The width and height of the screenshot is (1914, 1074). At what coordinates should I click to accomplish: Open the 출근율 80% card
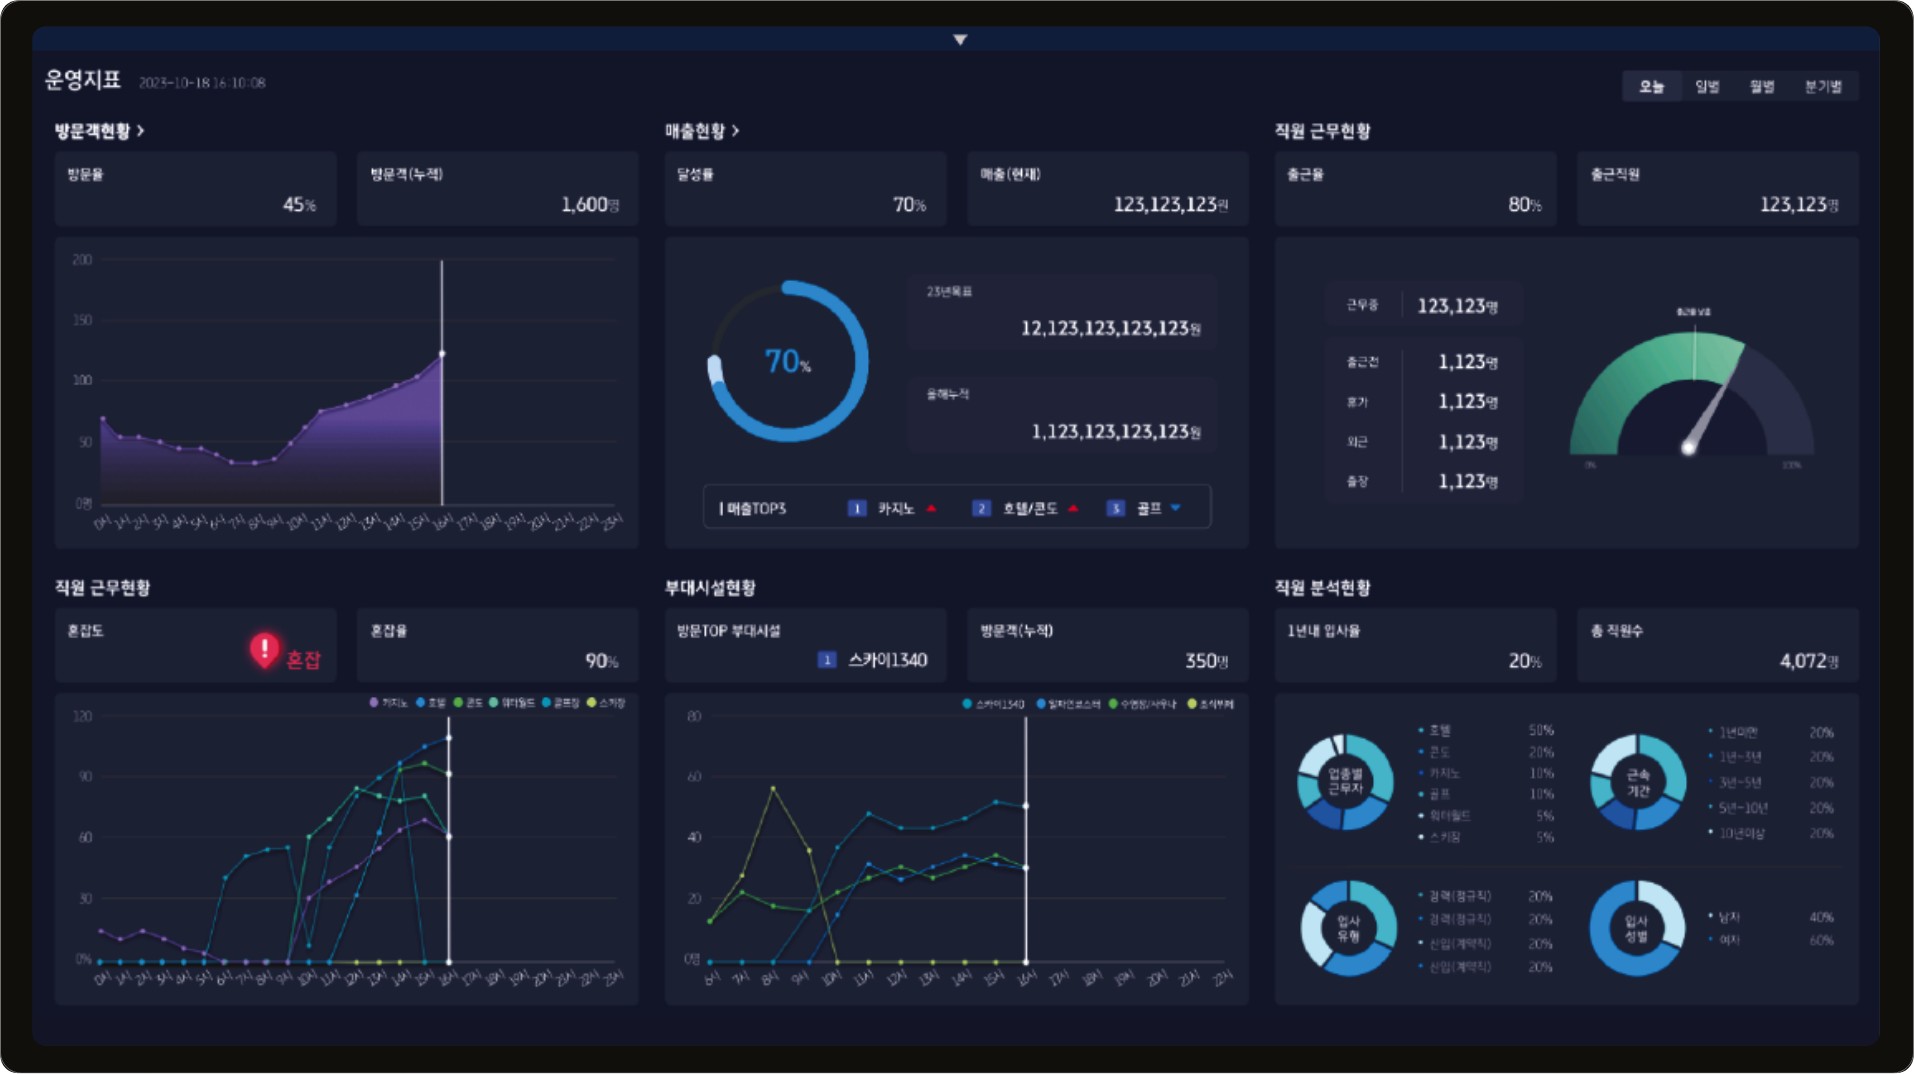click(x=1416, y=189)
